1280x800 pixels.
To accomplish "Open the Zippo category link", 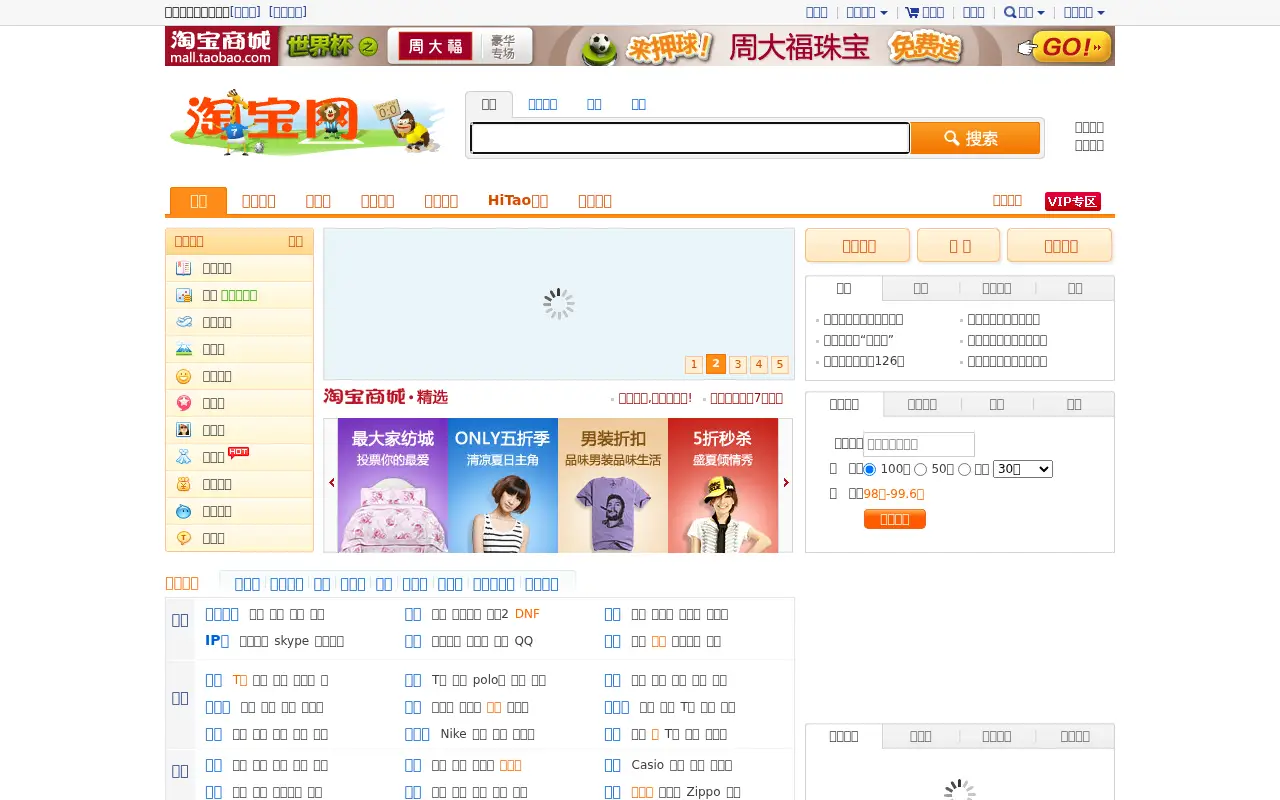I will 701,792.
